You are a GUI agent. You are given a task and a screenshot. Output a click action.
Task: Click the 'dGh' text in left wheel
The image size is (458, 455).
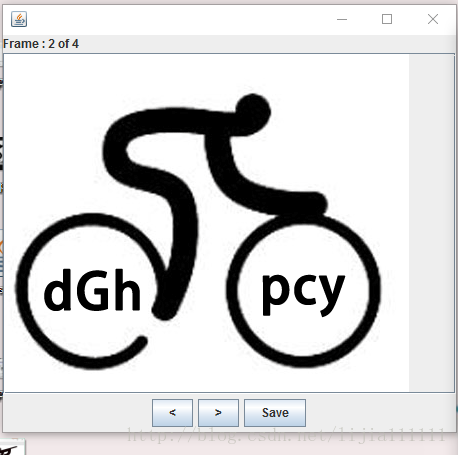coord(92,290)
